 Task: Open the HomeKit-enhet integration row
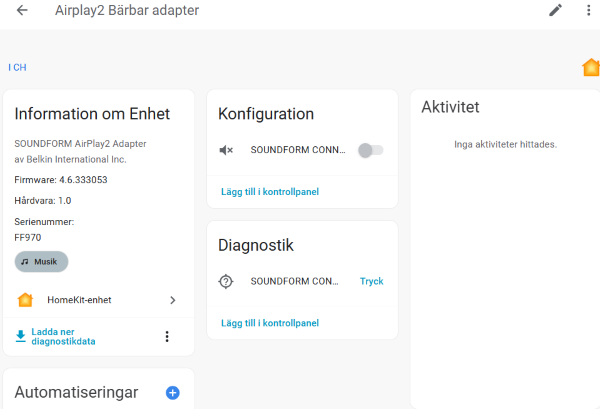(x=98, y=300)
